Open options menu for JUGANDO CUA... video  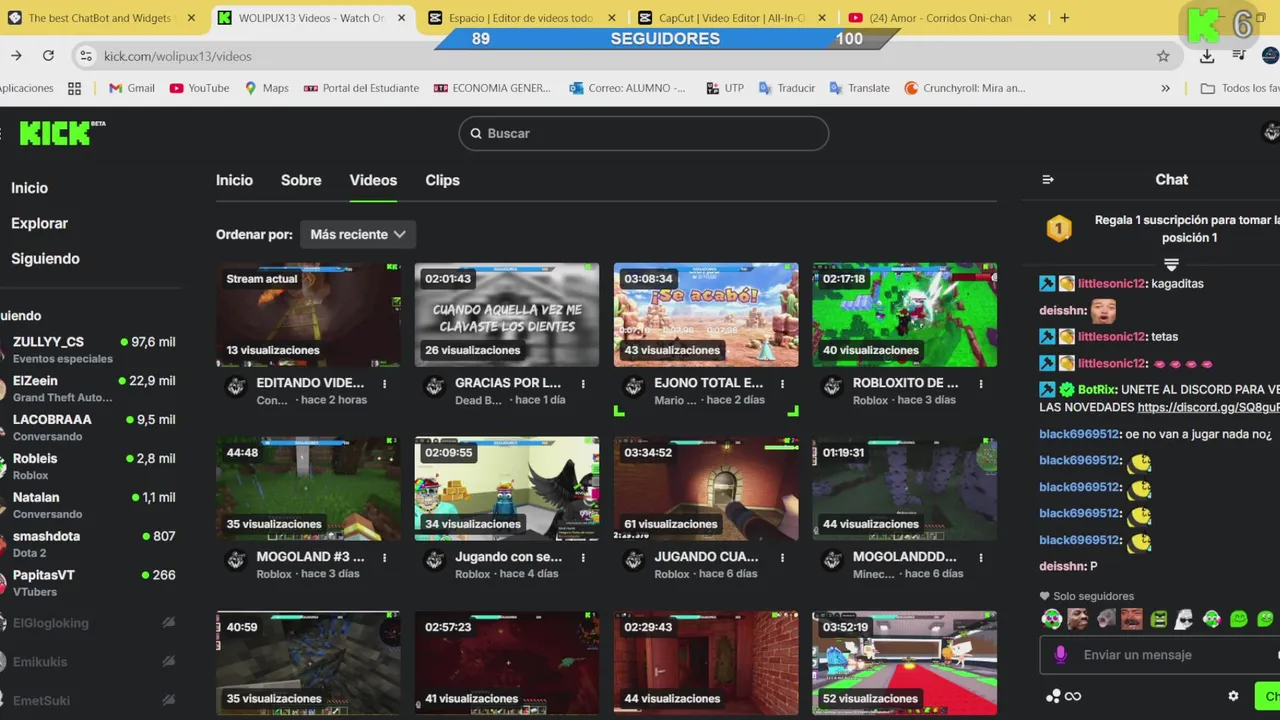coord(782,558)
